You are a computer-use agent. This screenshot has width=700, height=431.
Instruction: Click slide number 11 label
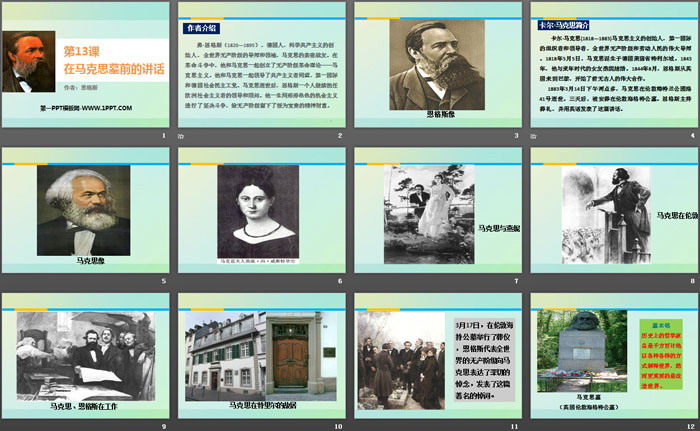514,427
